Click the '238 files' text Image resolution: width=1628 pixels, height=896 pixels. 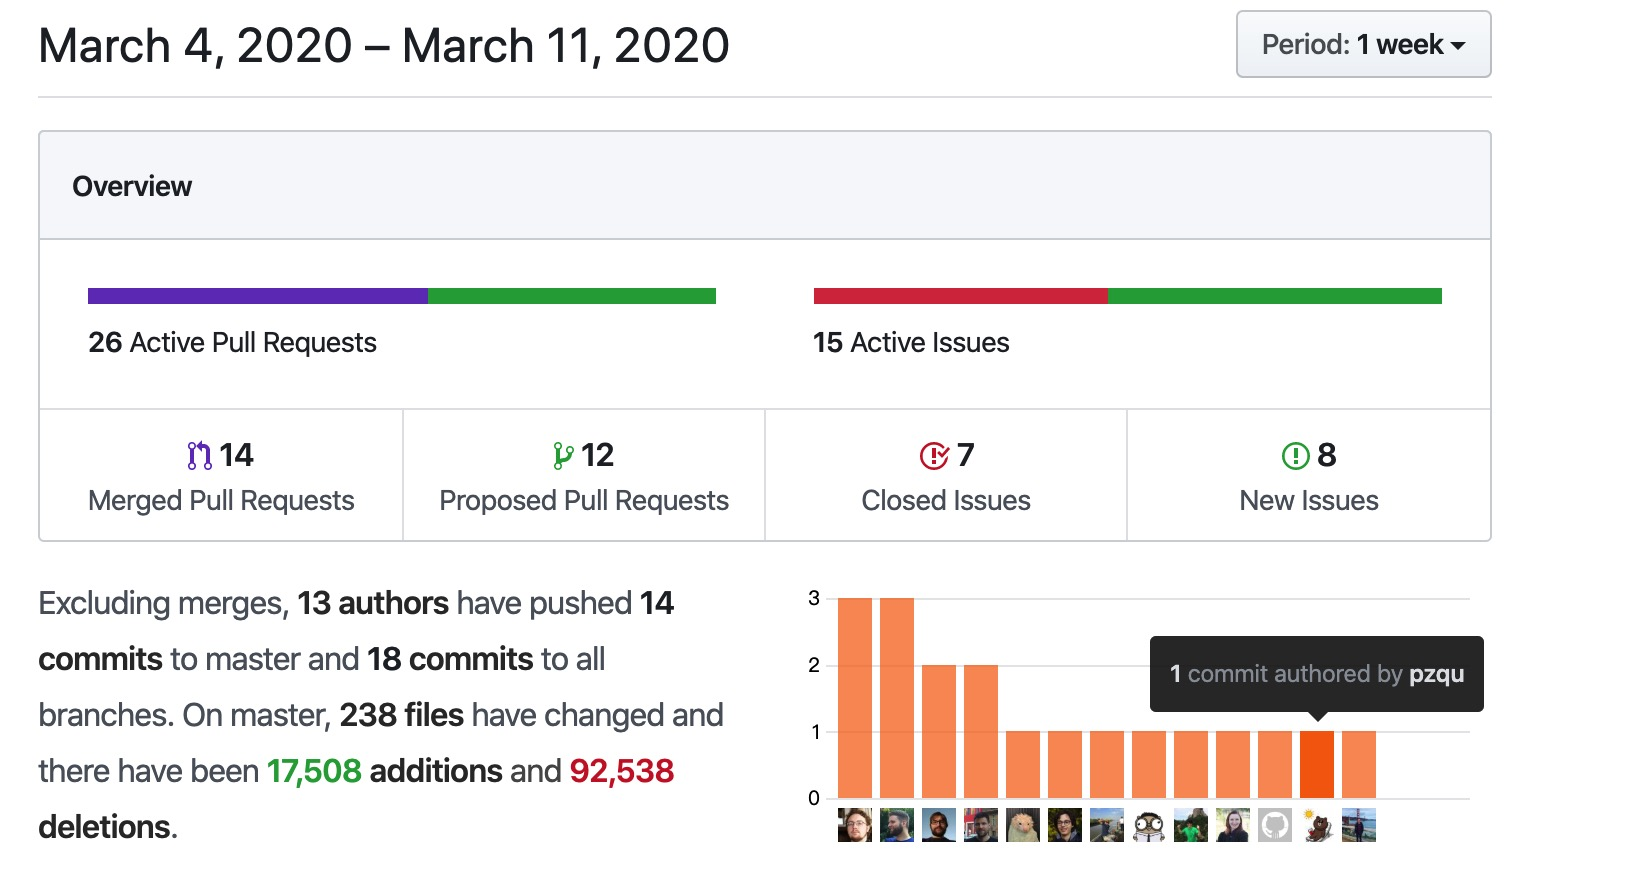pyautogui.click(x=402, y=715)
